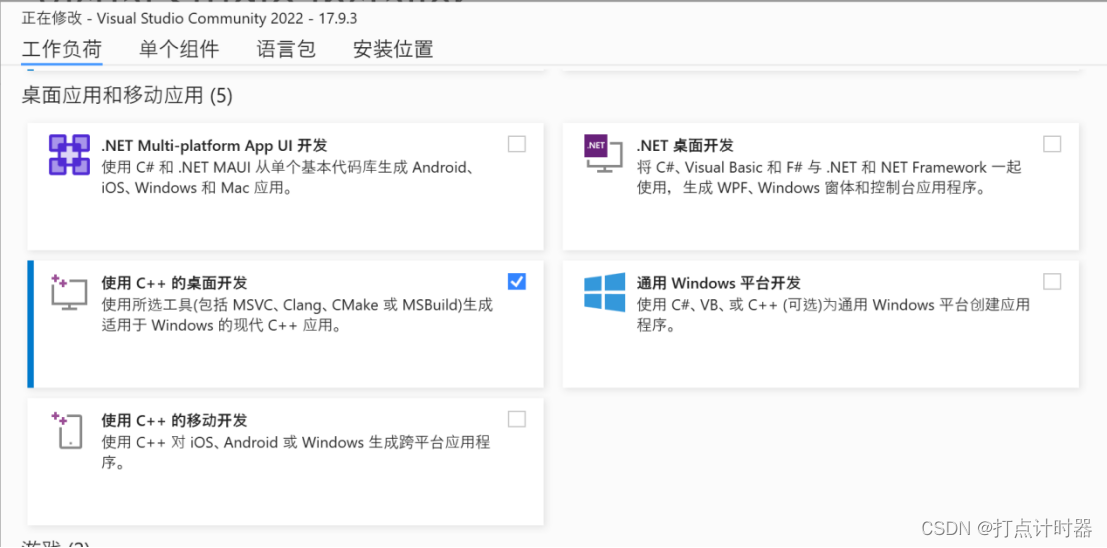
Task: Click the .NET Multi-platform App UI purple icon
Action: [69, 155]
